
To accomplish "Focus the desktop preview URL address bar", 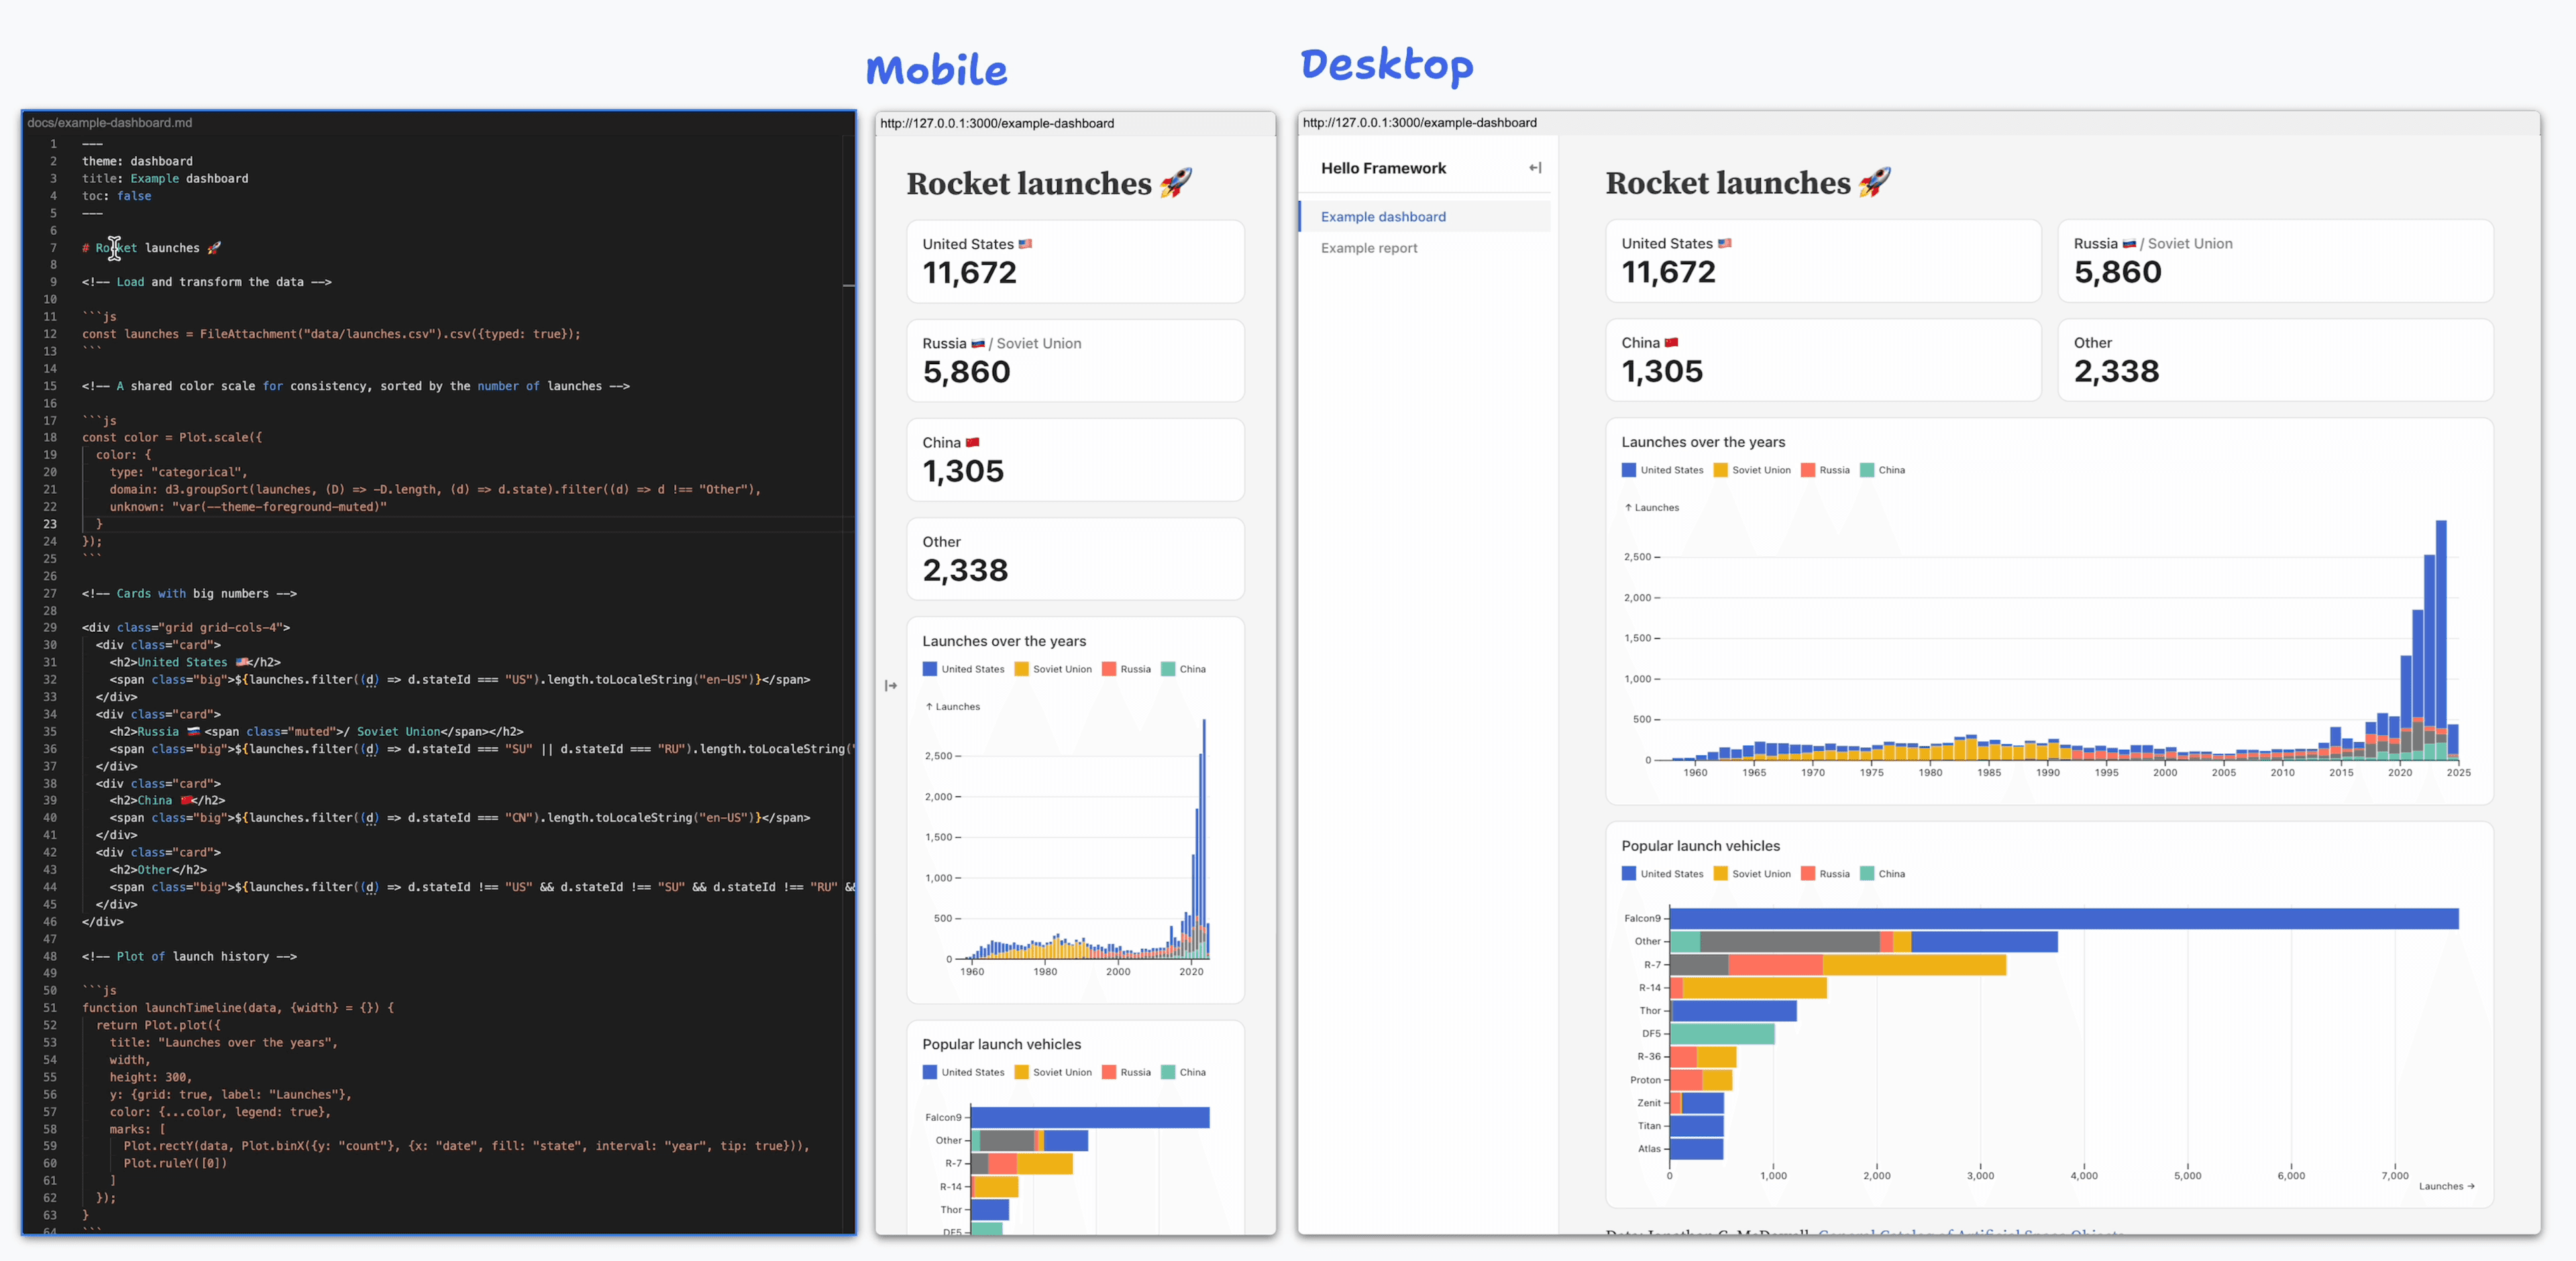I will tap(1918, 123).
